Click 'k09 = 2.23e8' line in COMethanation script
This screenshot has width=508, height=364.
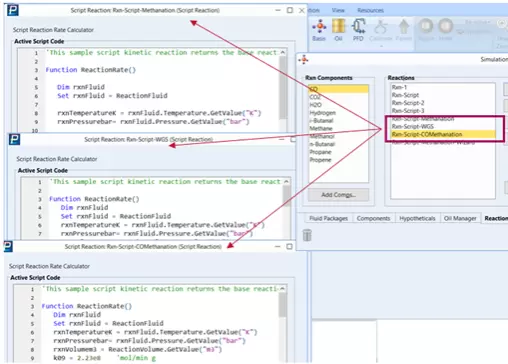pyautogui.click(x=104, y=358)
